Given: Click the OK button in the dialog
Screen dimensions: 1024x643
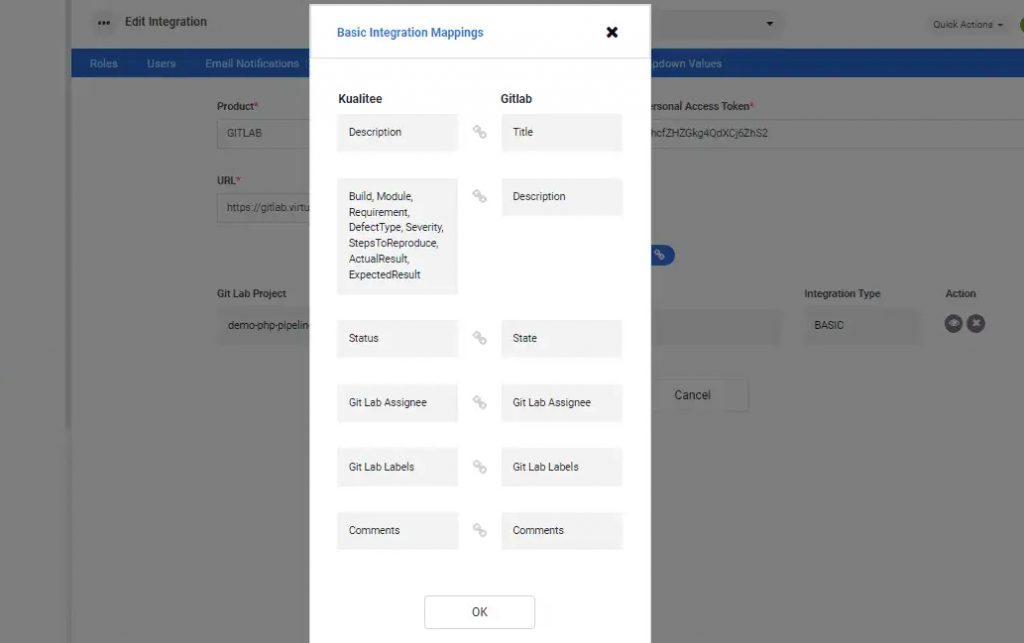Looking at the screenshot, I should [x=479, y=612].
